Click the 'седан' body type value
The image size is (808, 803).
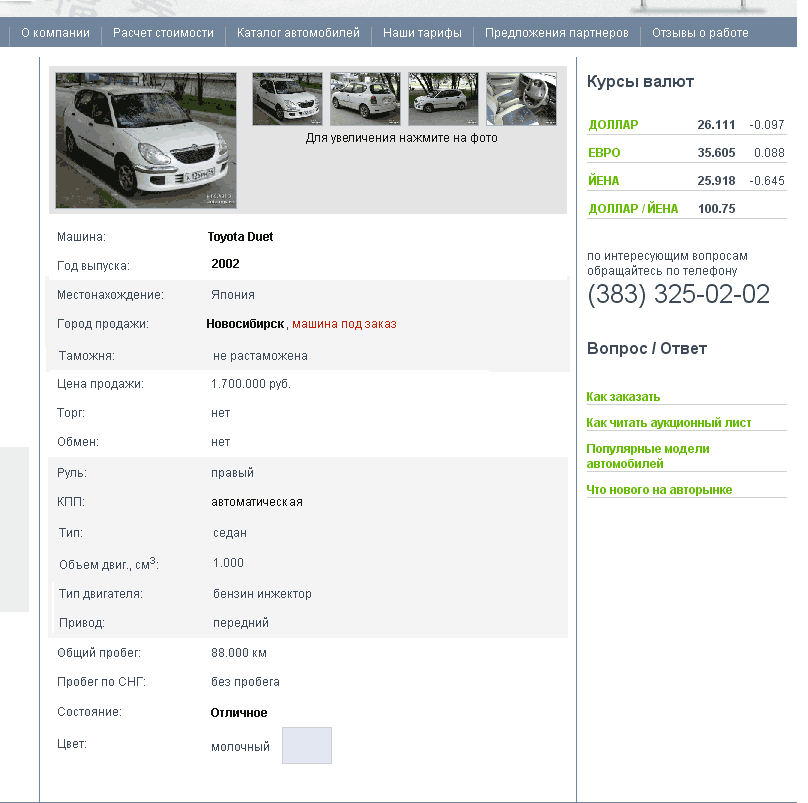[x=230, y=533]
